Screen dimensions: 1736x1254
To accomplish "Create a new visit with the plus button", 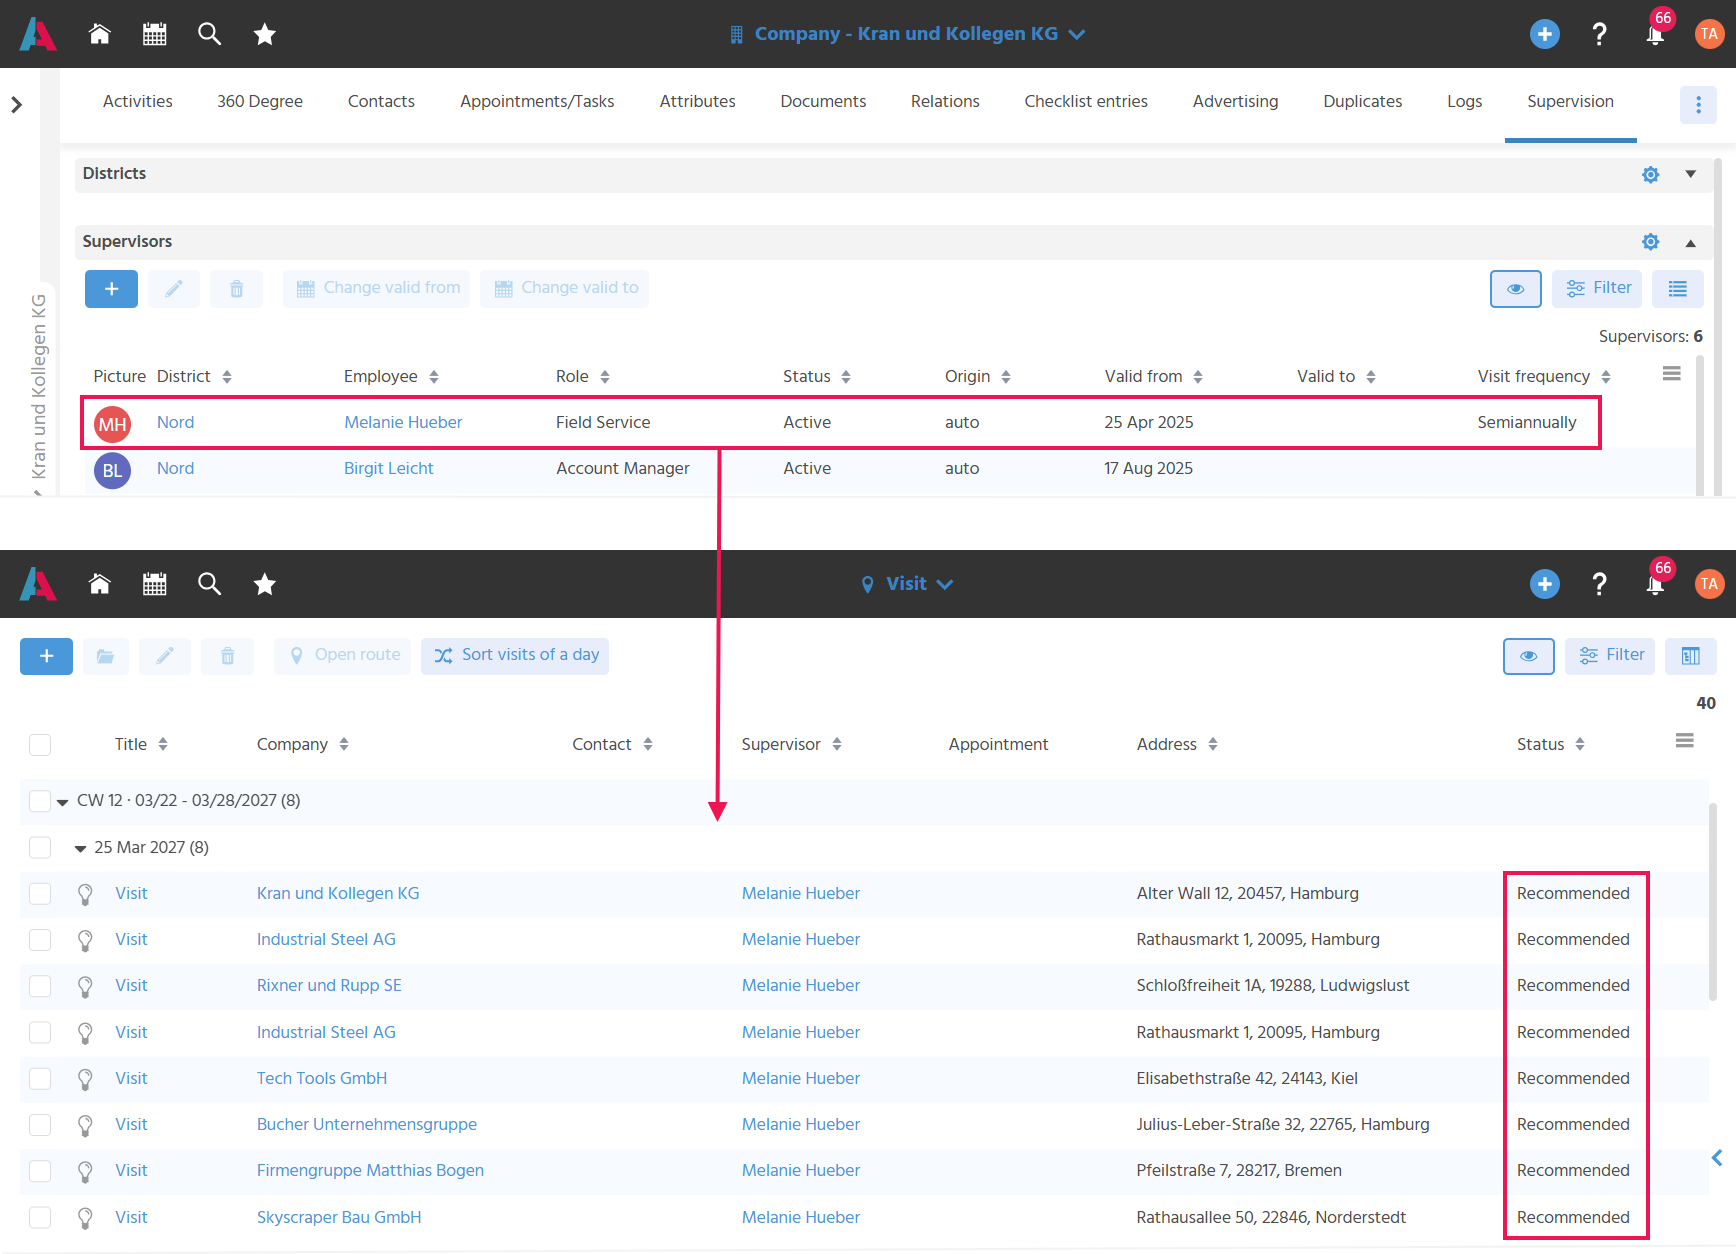I will click(46, 656).
